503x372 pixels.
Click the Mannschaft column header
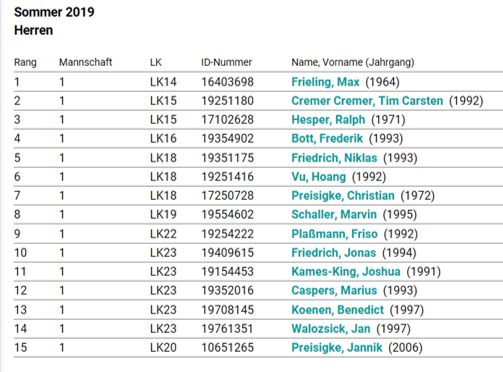point(86,62)
